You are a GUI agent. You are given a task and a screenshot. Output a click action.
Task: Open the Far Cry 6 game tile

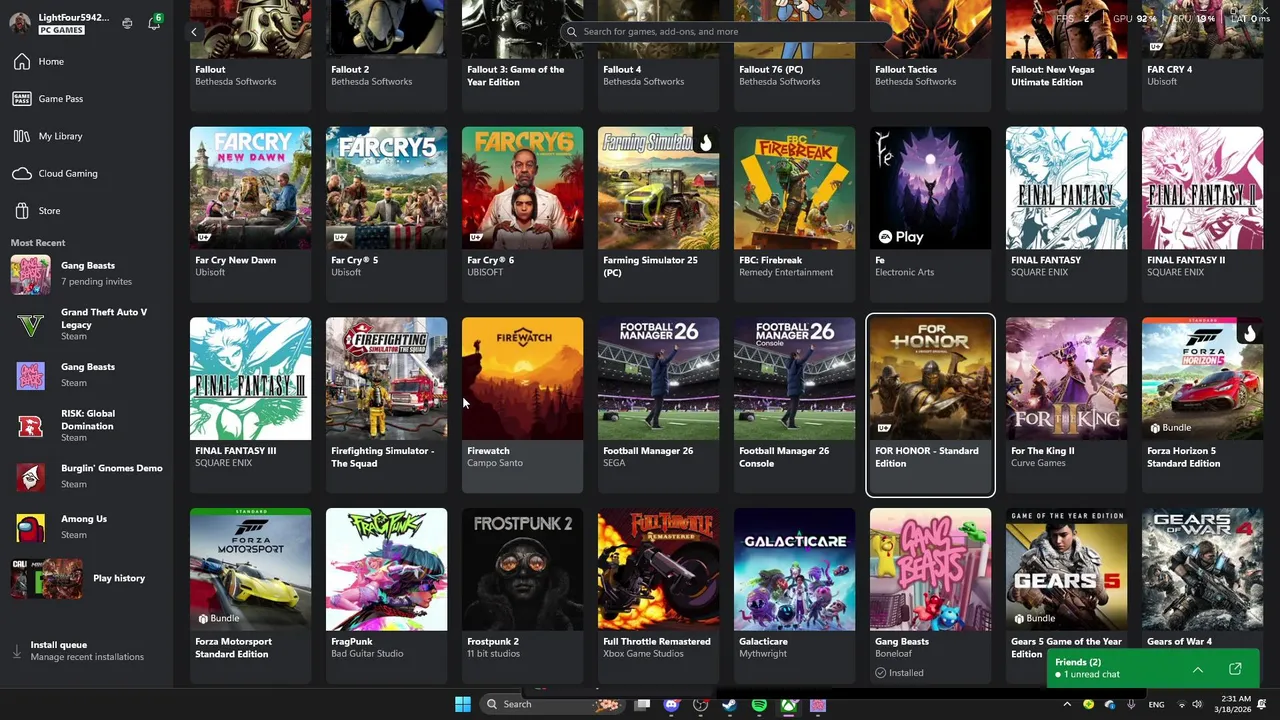coord(522,214)
